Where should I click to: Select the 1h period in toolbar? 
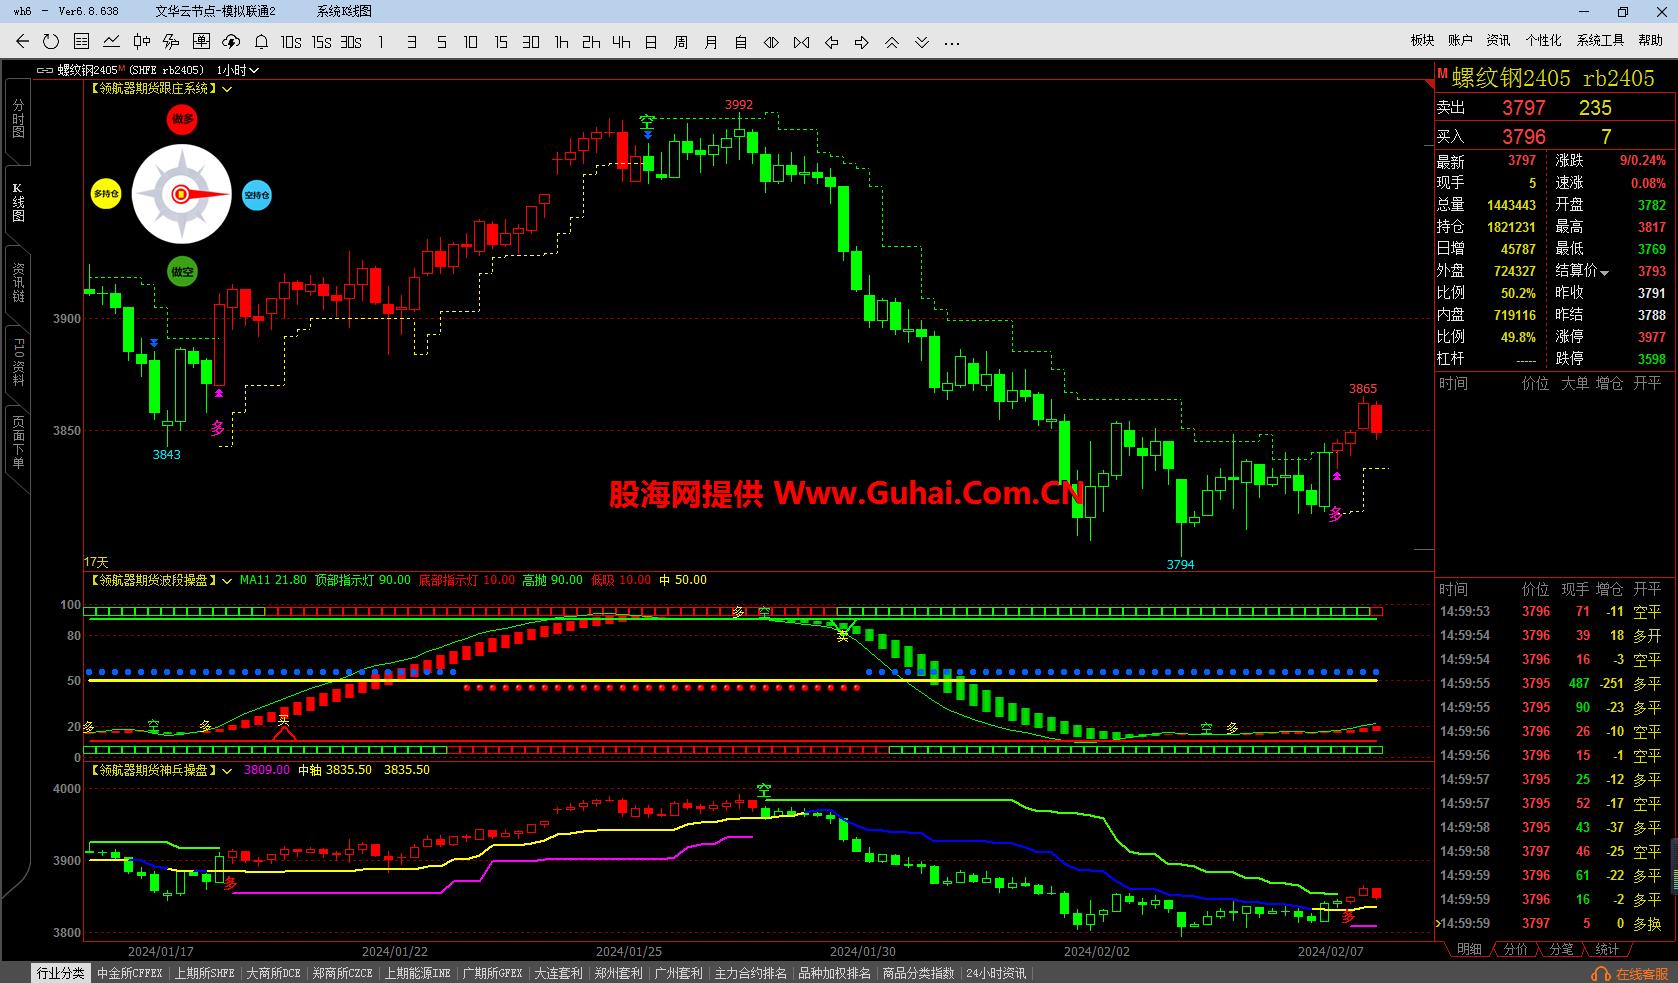point(561,42)
